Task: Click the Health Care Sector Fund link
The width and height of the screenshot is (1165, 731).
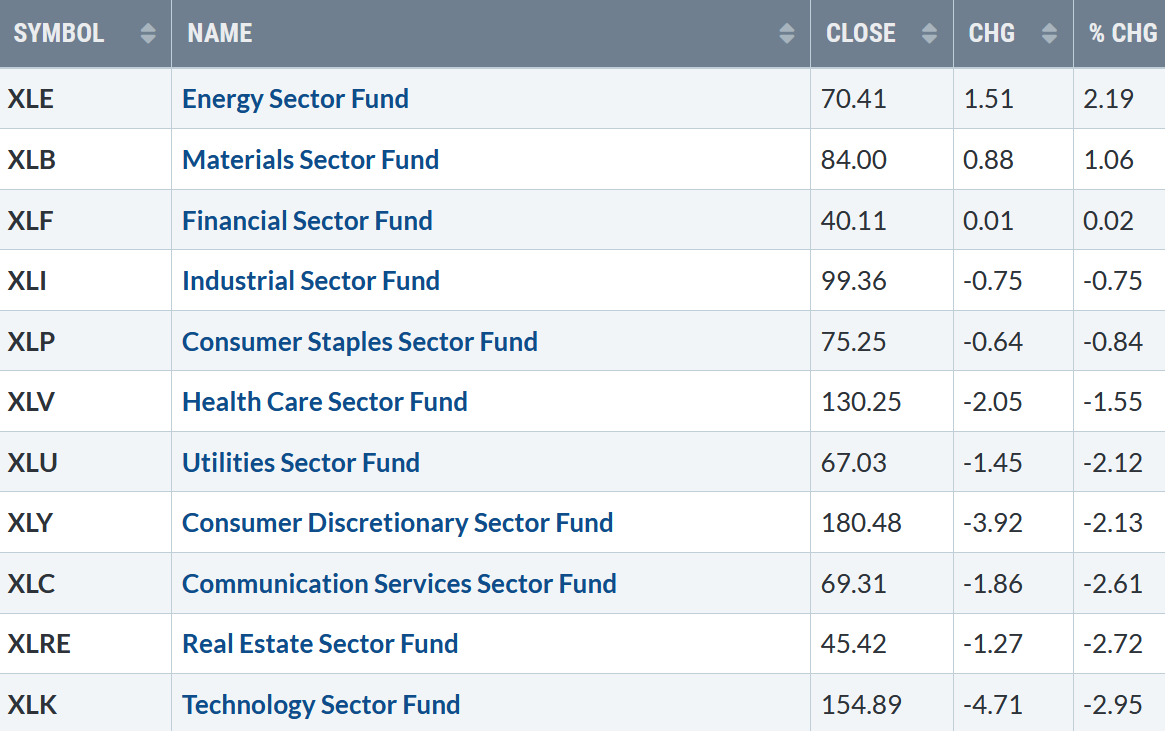Action: click(324, 402)
